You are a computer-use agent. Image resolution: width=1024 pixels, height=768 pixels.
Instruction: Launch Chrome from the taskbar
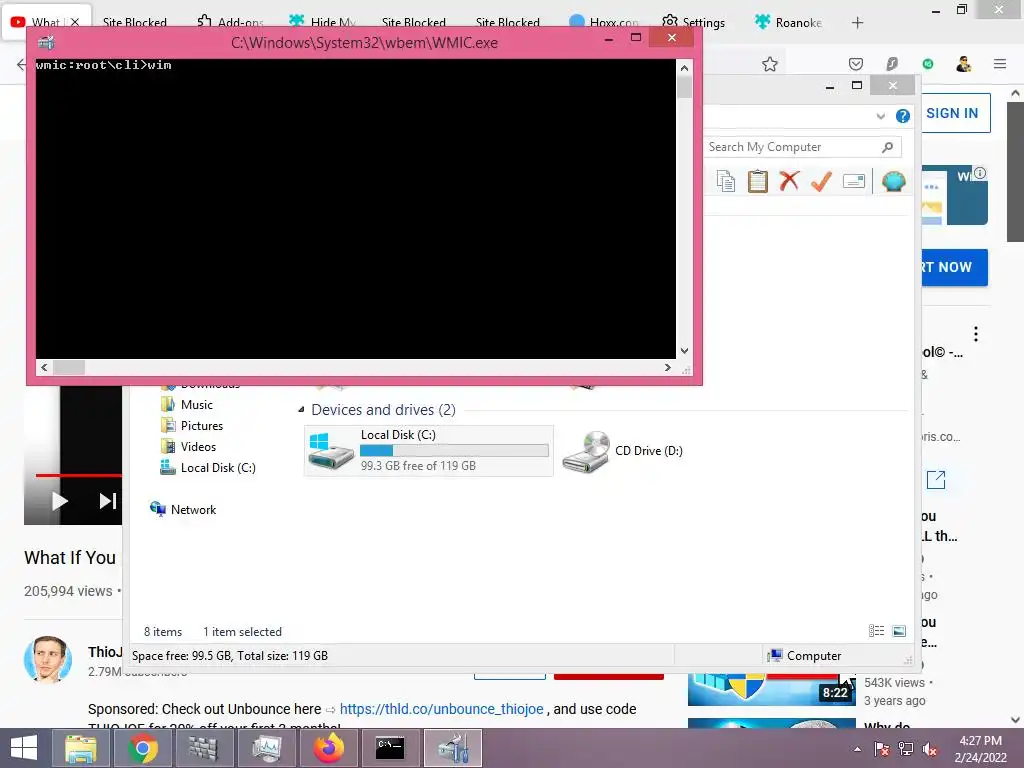(x=142, y=748)
